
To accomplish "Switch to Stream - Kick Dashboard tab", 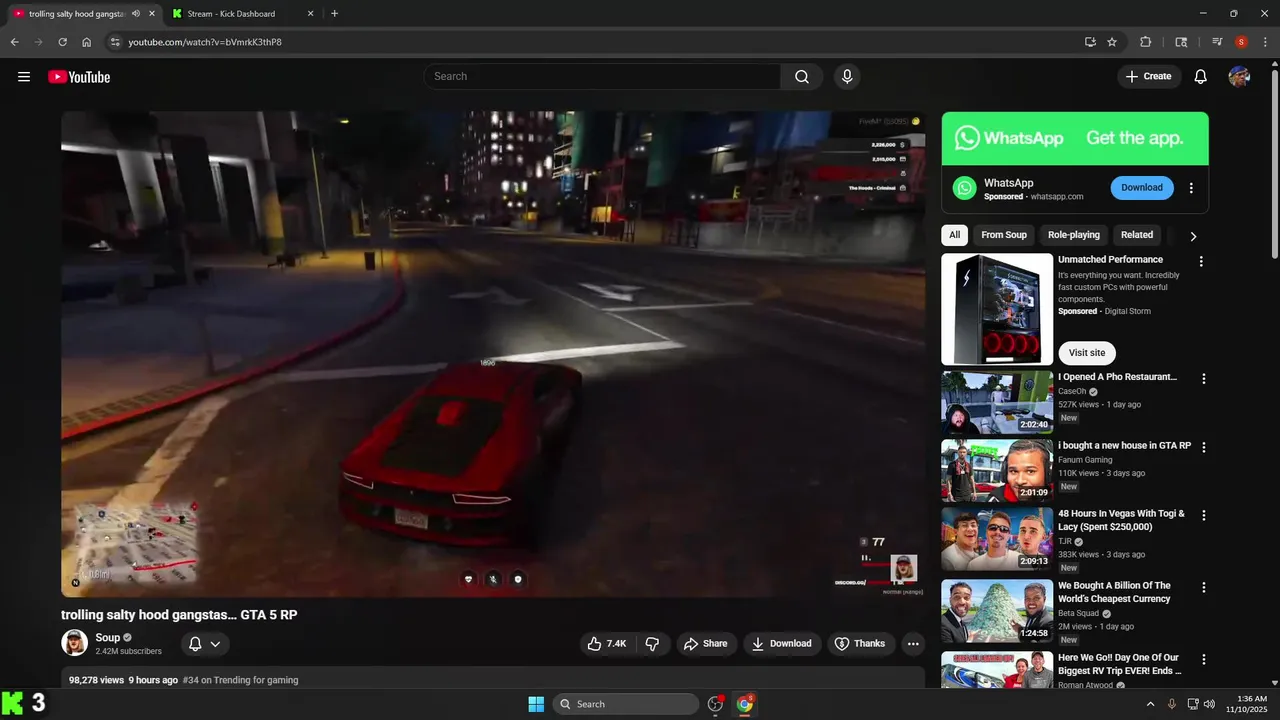I will [x=241, y=14].
